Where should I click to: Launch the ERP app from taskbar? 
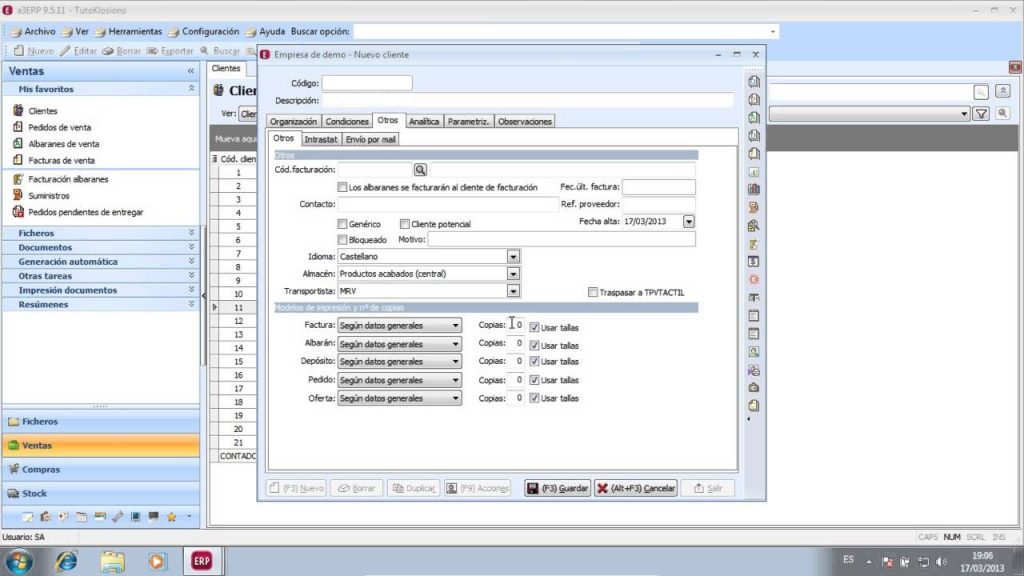(201, 560)
